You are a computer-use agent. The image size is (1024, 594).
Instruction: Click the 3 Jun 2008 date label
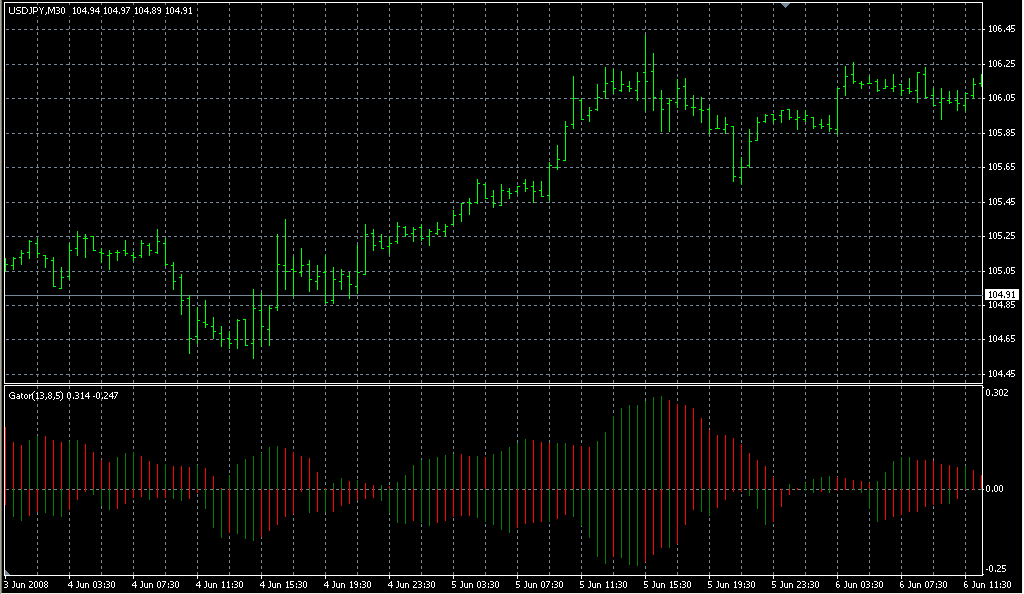click(x=26, y=585)
